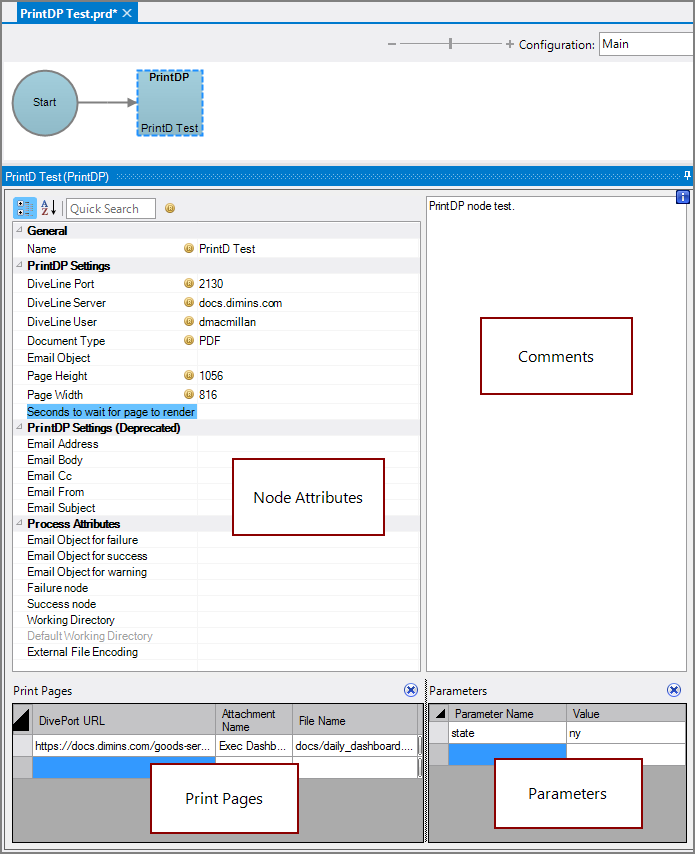Viewport: 695px width, 854px height.
Task: Close the PrintDP Test.prd tab
Action: click(x=127, y=13)
